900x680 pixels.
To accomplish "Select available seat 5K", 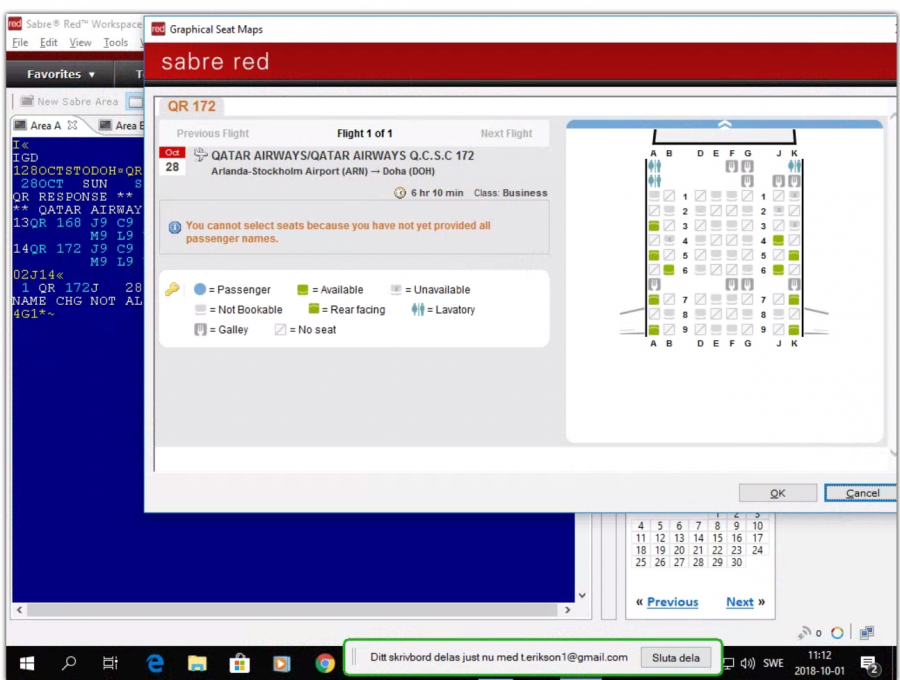I will pyautogui.click(x=794, y=256).
